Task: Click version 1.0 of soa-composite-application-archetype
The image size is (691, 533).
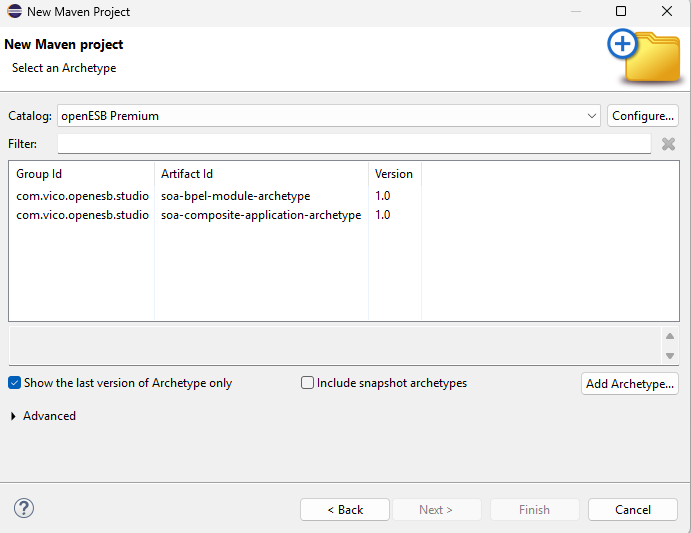Action: pos(383,215)
